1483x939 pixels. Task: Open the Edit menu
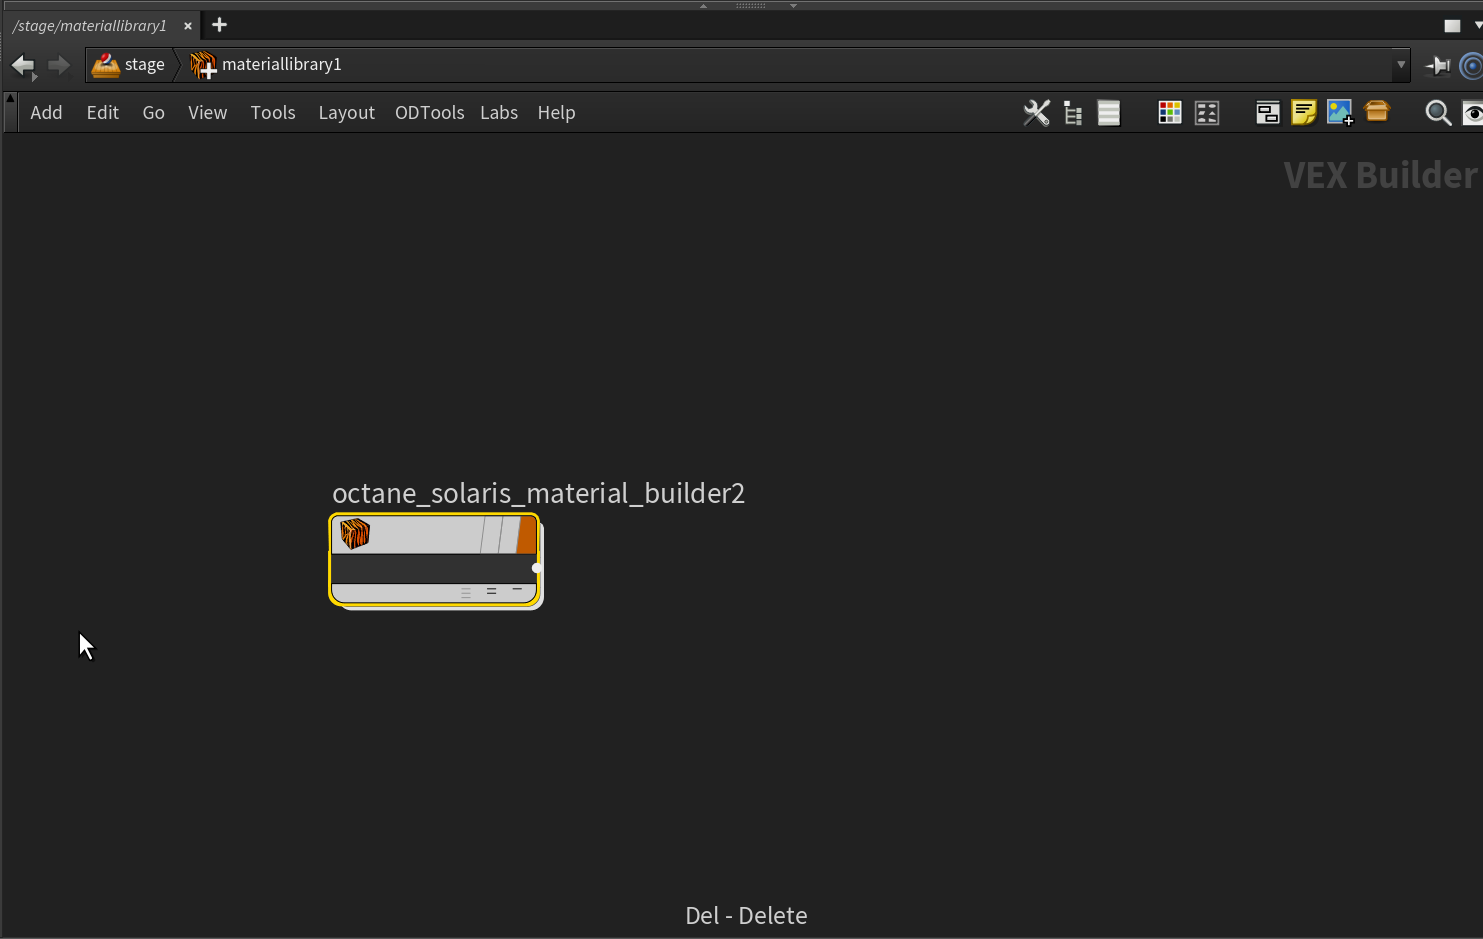point(103,113)
